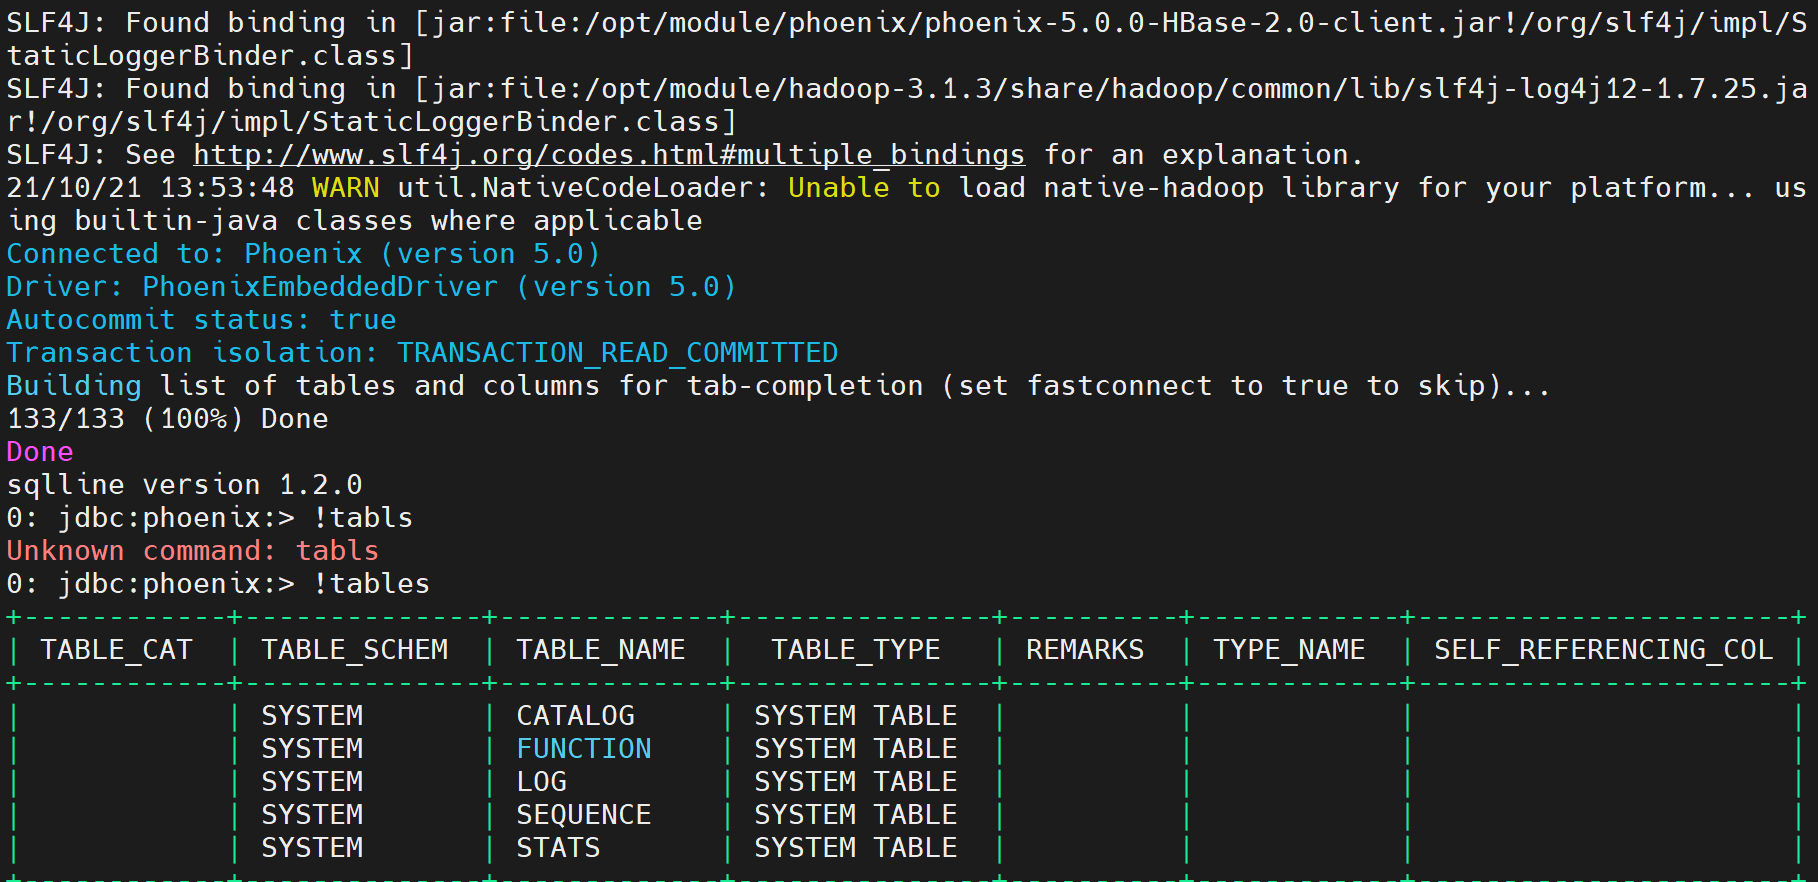Click the REMARKS column header
1818x882 pixels.
pyautogui.click(x=1084, y=650)
